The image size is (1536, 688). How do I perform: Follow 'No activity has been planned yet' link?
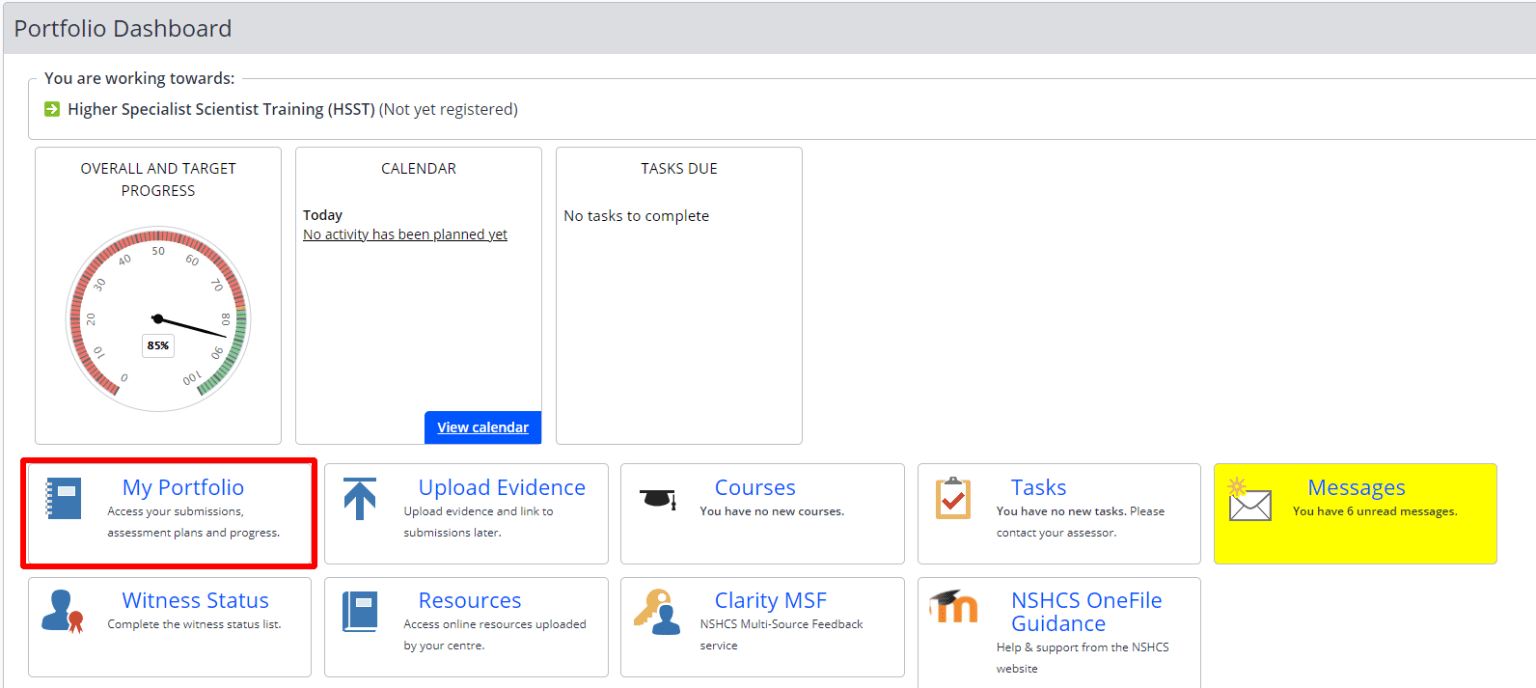[x=405, y=234]
